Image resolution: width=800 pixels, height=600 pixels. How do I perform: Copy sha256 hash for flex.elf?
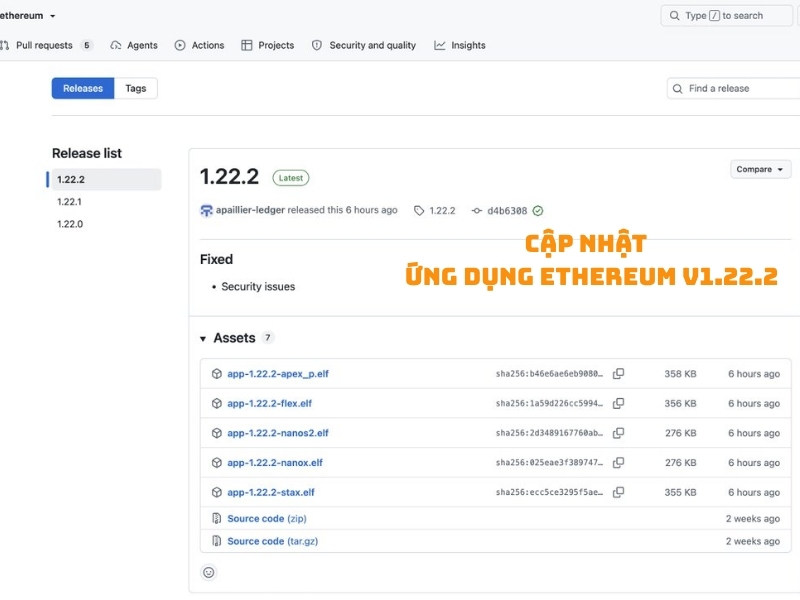click(618, 404)
